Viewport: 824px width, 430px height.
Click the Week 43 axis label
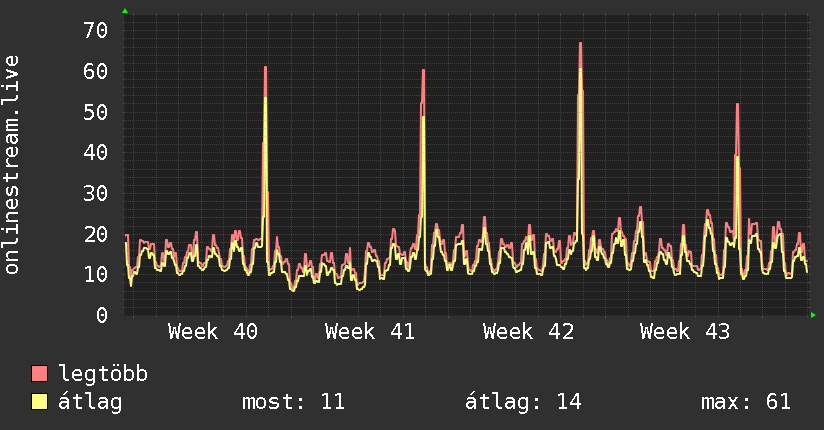(x=685, y=332)
